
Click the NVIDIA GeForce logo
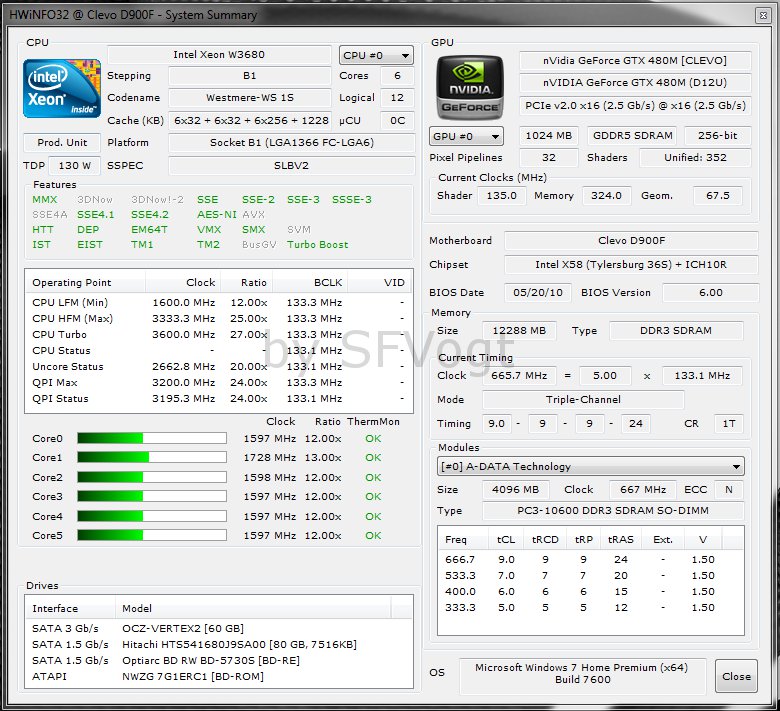pos(470,88)
